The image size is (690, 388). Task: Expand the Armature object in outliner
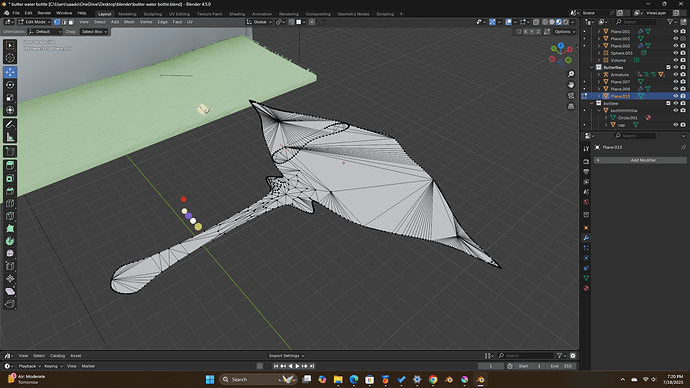click(x=598, y=75)
